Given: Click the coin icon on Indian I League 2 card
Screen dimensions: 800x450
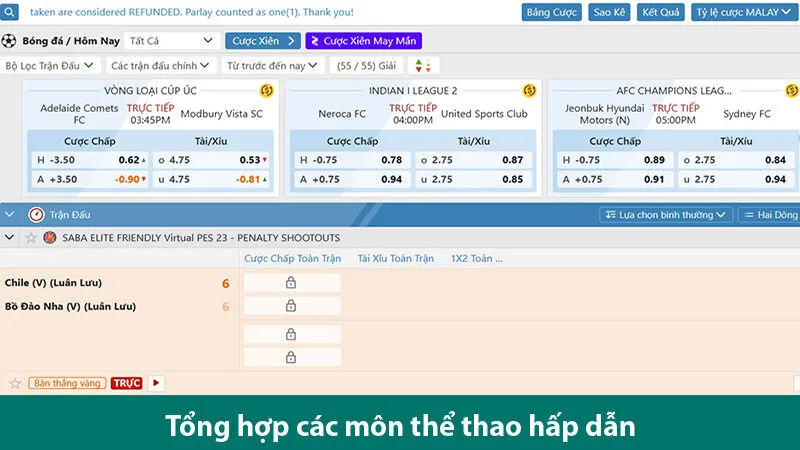Looking at the screenshot, I should (x=531, y=91).
